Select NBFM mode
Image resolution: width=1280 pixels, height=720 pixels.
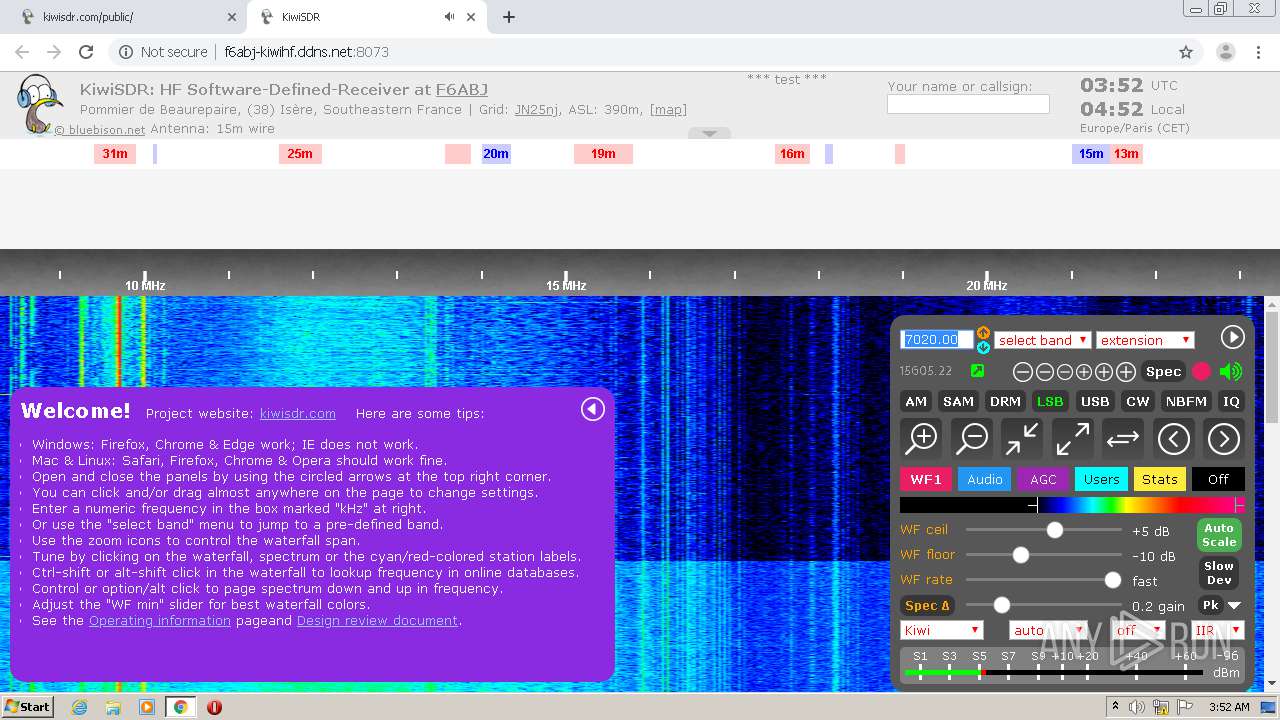[x=1186, y=401]
